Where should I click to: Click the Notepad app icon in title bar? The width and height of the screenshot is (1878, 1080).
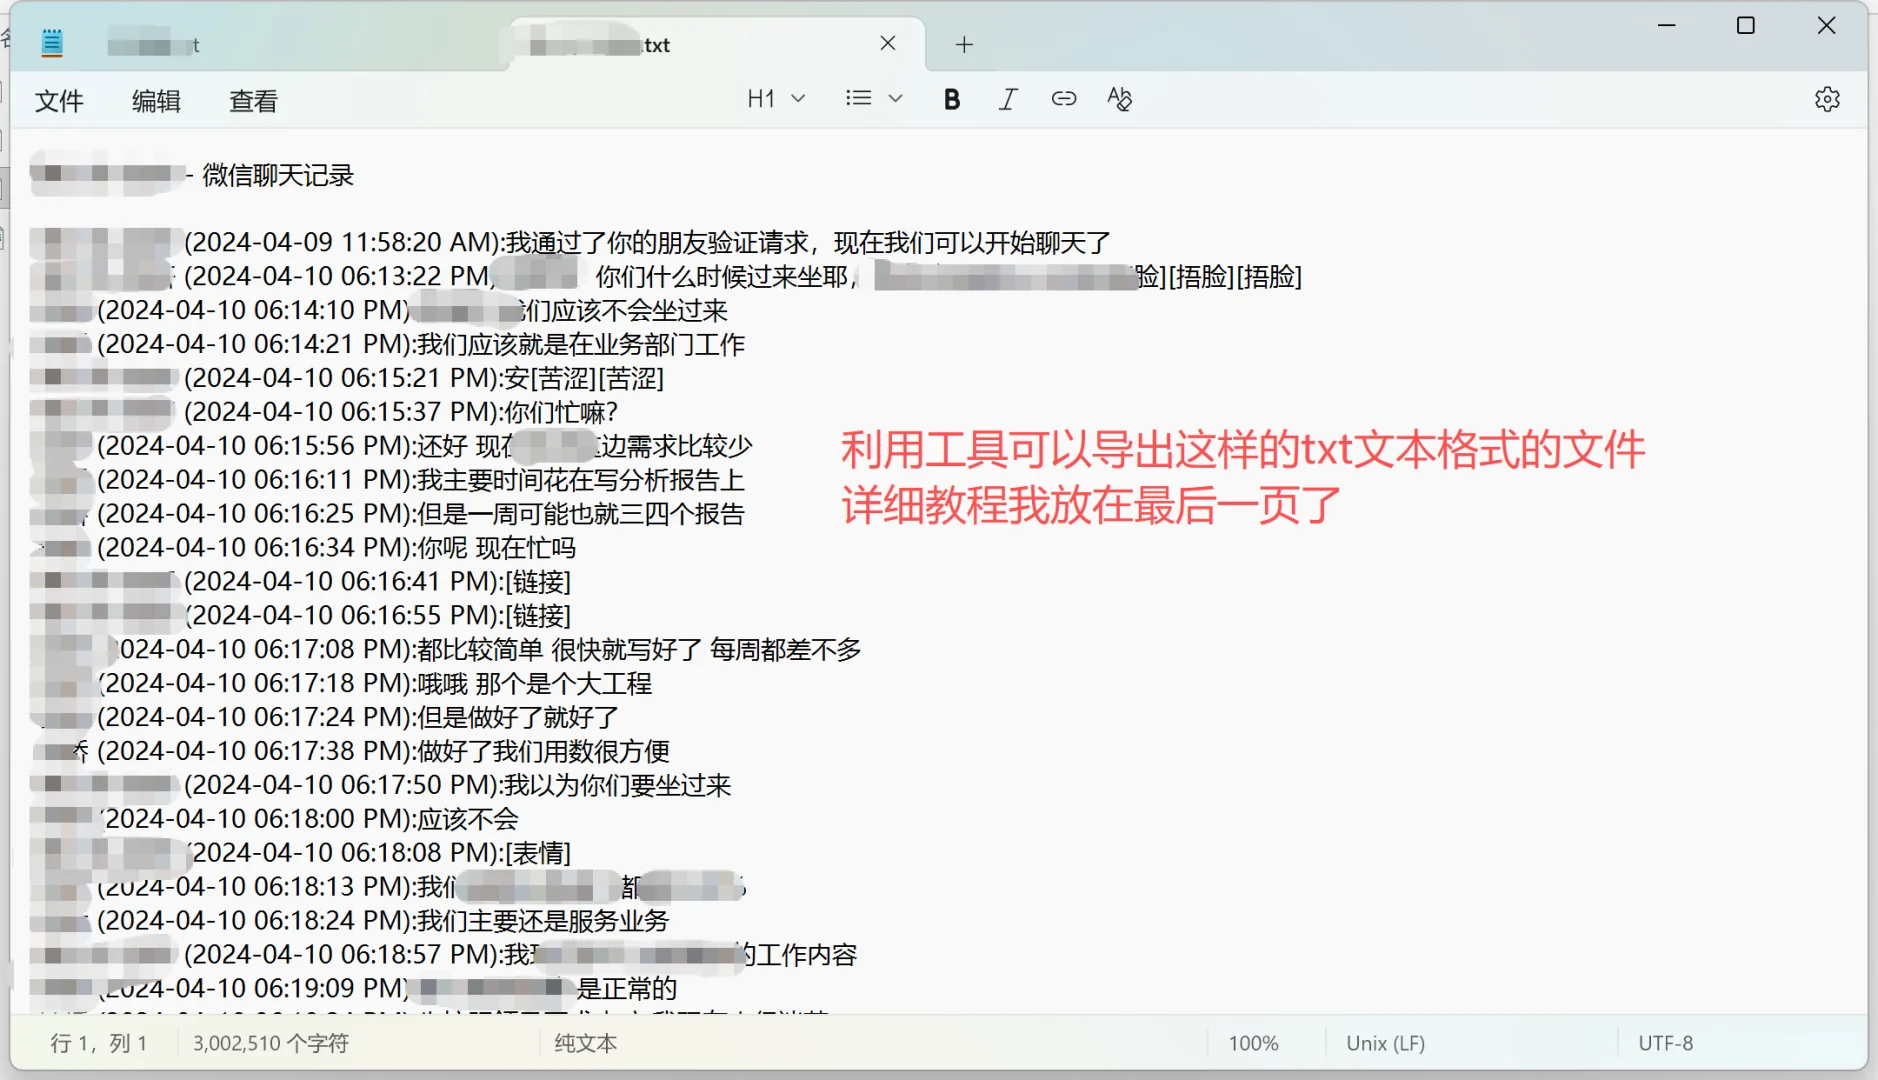[52, 43]
